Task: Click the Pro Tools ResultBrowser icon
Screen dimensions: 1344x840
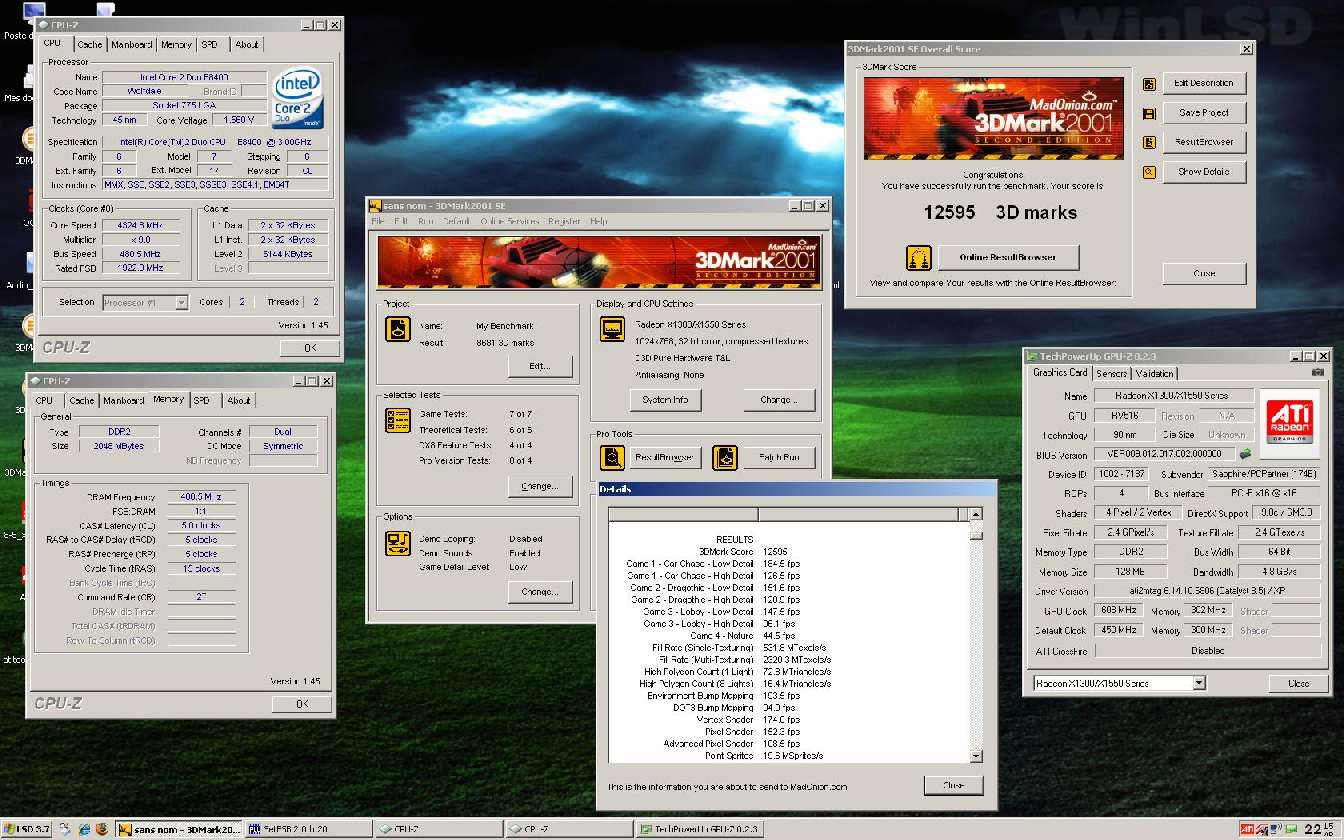Action: 612,458
